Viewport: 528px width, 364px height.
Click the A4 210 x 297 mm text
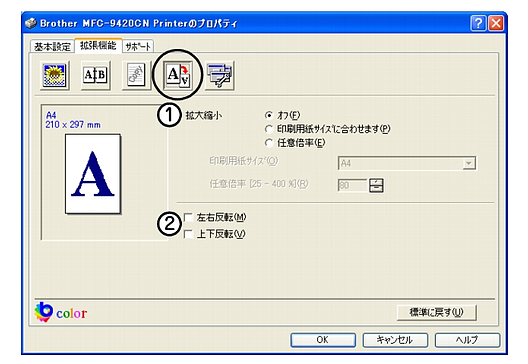(x=73, y=120)
